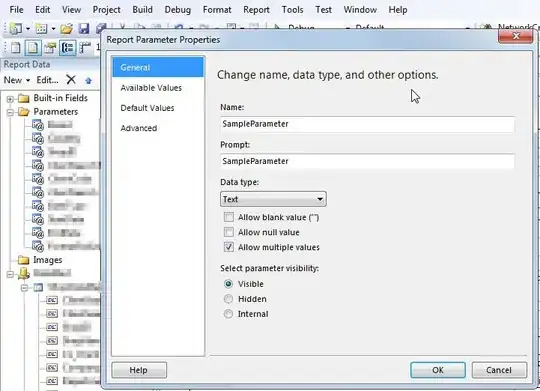The height and width of the screenshot is (391, 540).
Task: Open the Data type dropdown
Action: (273, 199)
